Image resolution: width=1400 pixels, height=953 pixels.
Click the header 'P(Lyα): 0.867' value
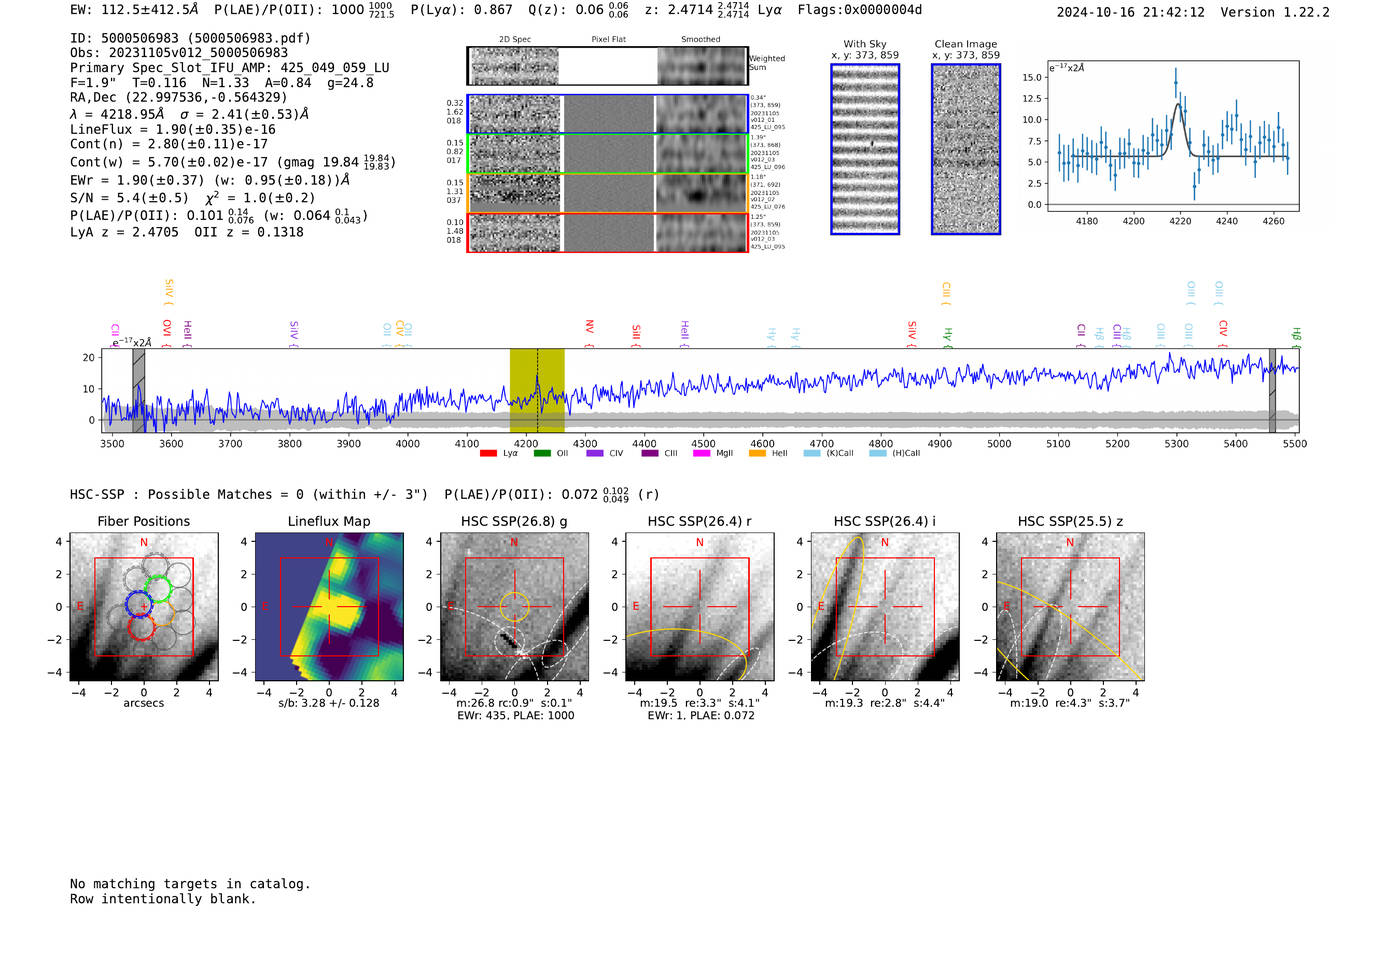461,10
